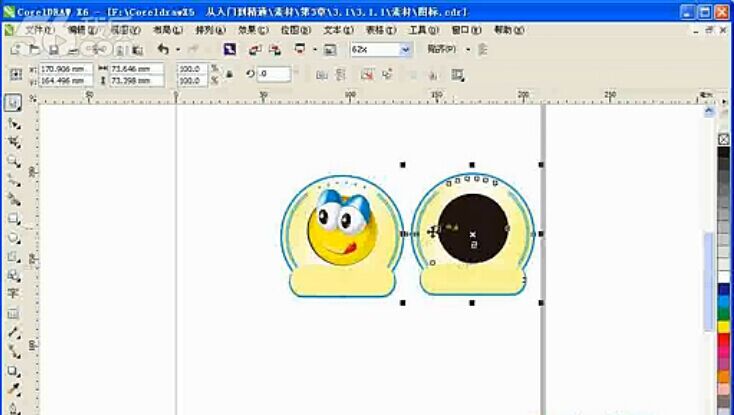
Task: Click the Welcome screen icon
Action: [330, 49]
